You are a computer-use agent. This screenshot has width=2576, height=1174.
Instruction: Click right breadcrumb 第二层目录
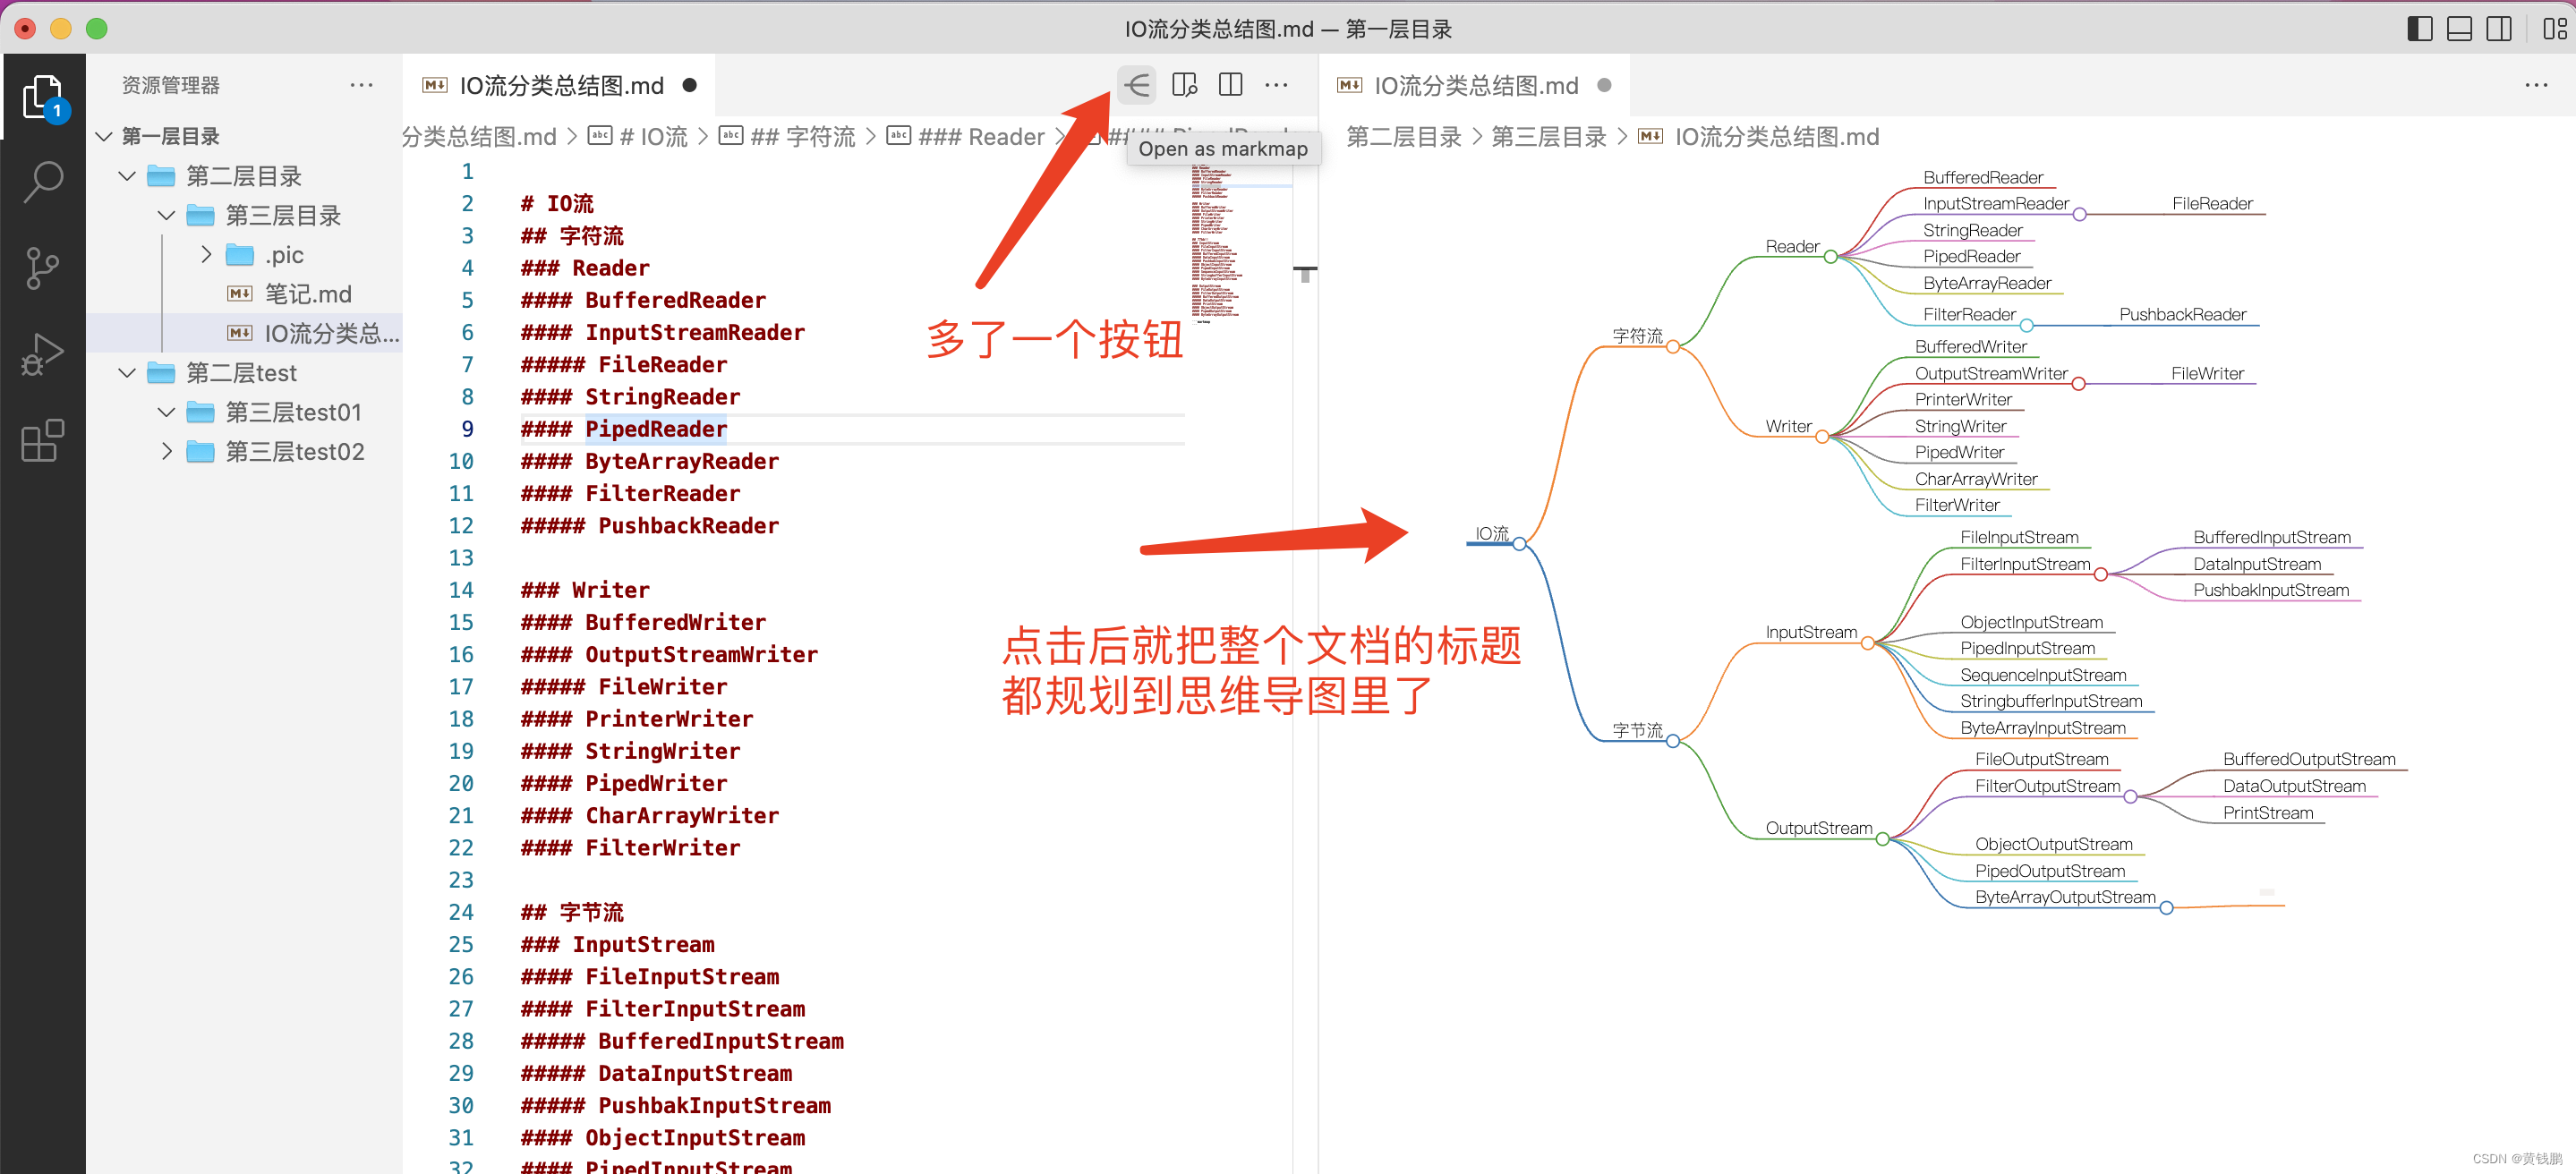pyautogui.click(x=1403, y=137)
